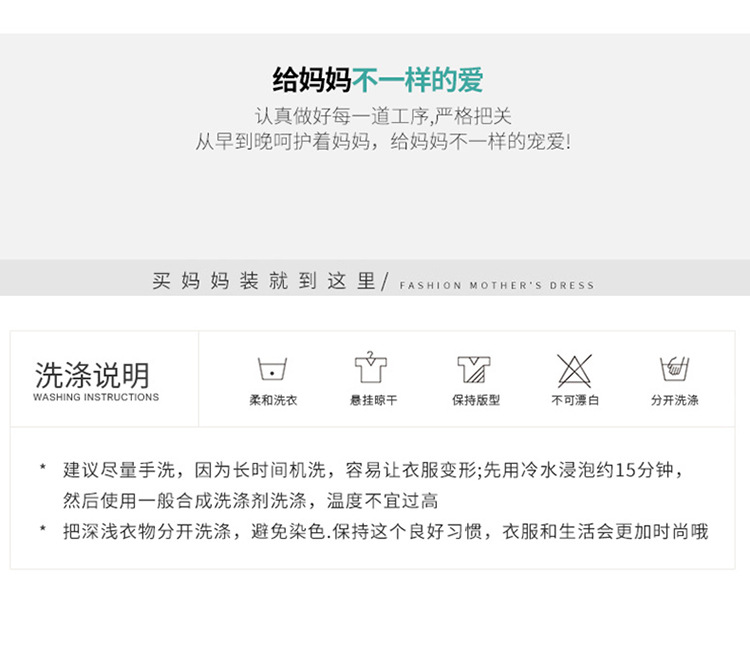Click the WASHING INSTRUCTIONS subtitle
Image resolution: width=750 pixels, height=665 pixels.
96,397
